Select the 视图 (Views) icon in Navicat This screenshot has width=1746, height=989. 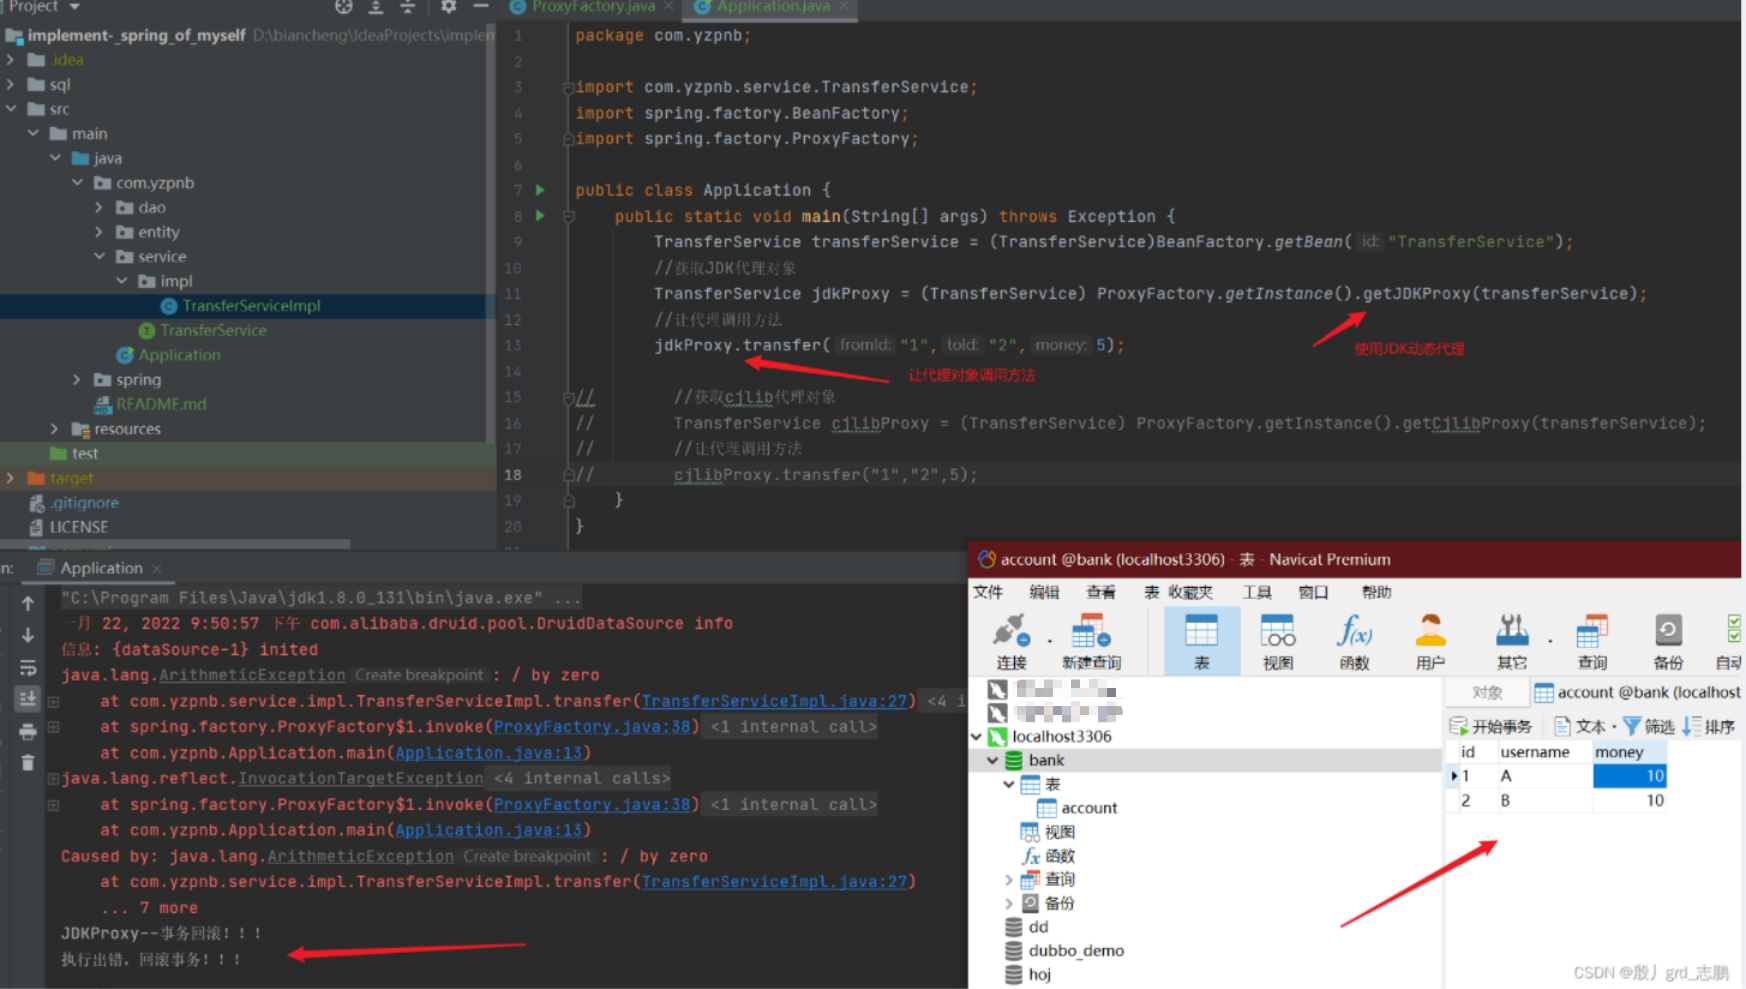tap(1278, 640)
